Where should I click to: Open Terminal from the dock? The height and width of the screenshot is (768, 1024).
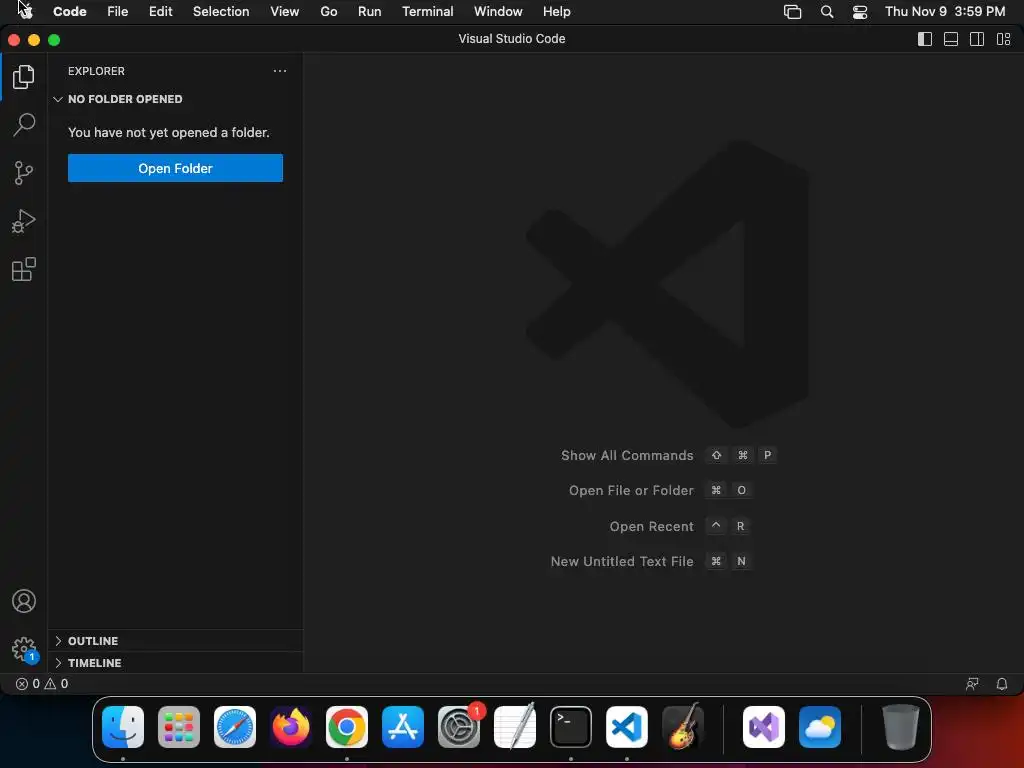pos(571,727)
